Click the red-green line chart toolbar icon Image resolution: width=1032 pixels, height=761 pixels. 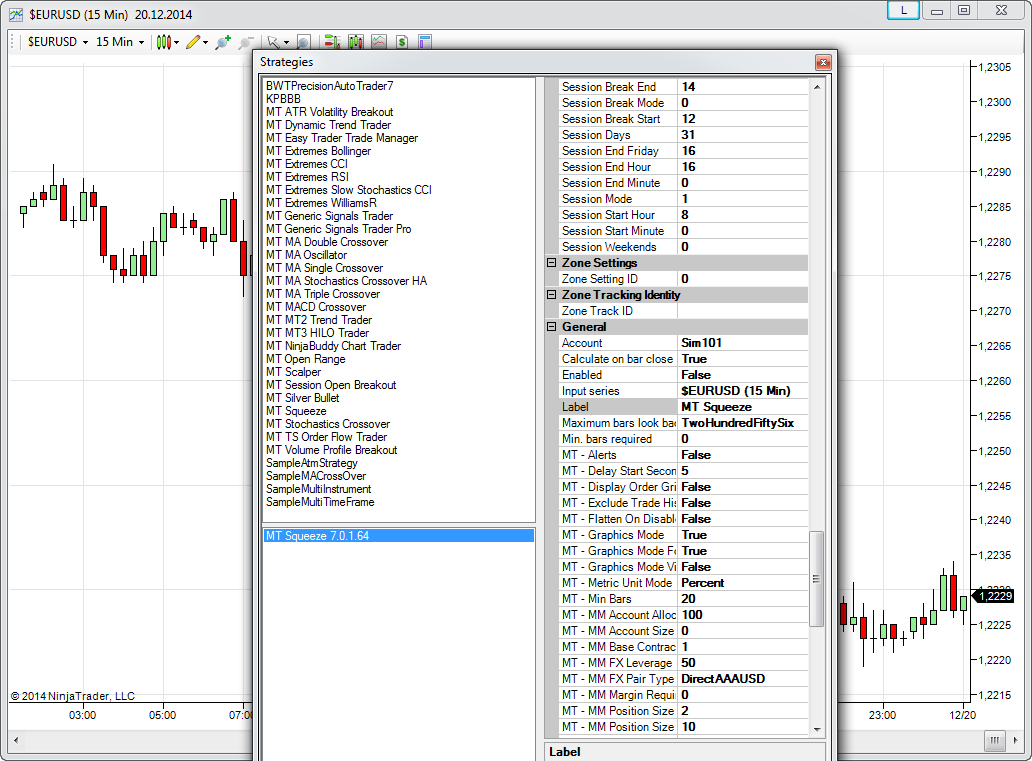point(379,42)
